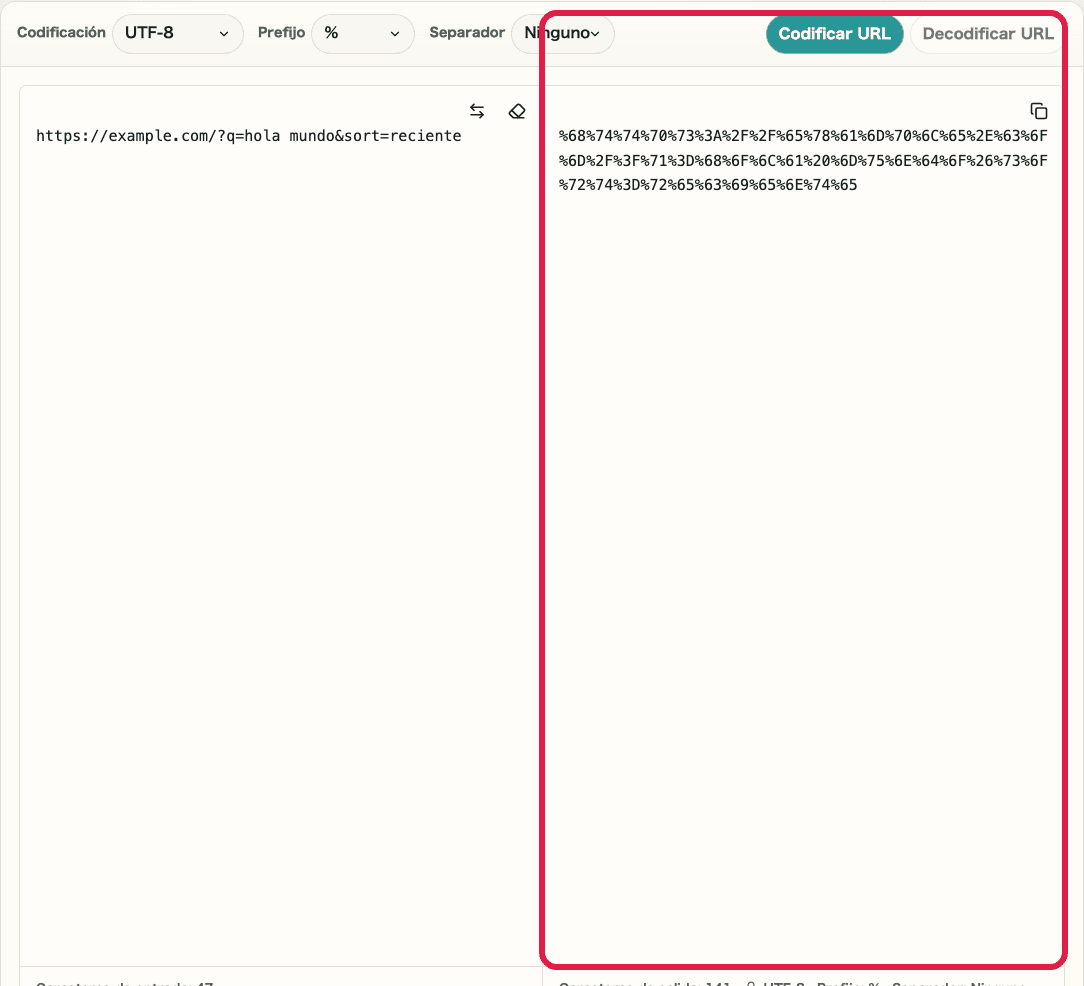Click the Prefijo label
Image resolution: width=1084 pixels, height=986 pixels.
click(281, 32)
